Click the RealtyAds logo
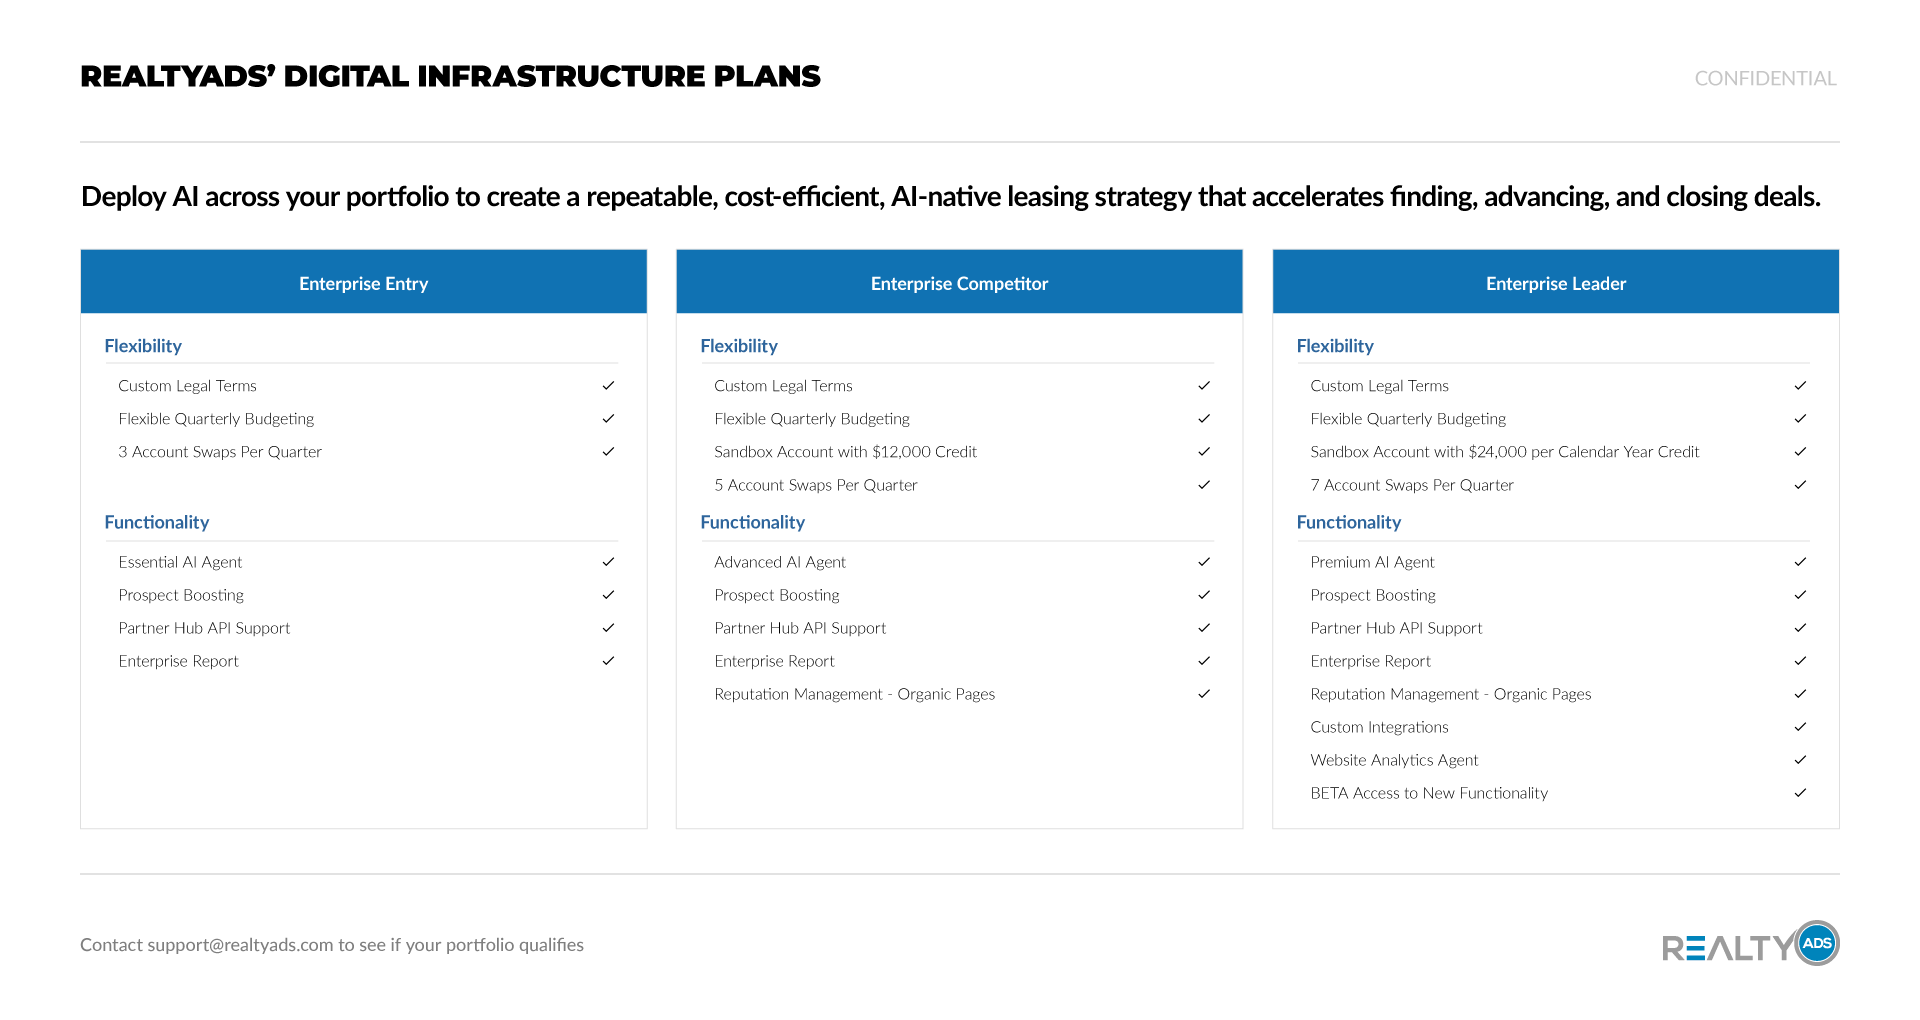 pyautogui.click(x=1750, y=943)
